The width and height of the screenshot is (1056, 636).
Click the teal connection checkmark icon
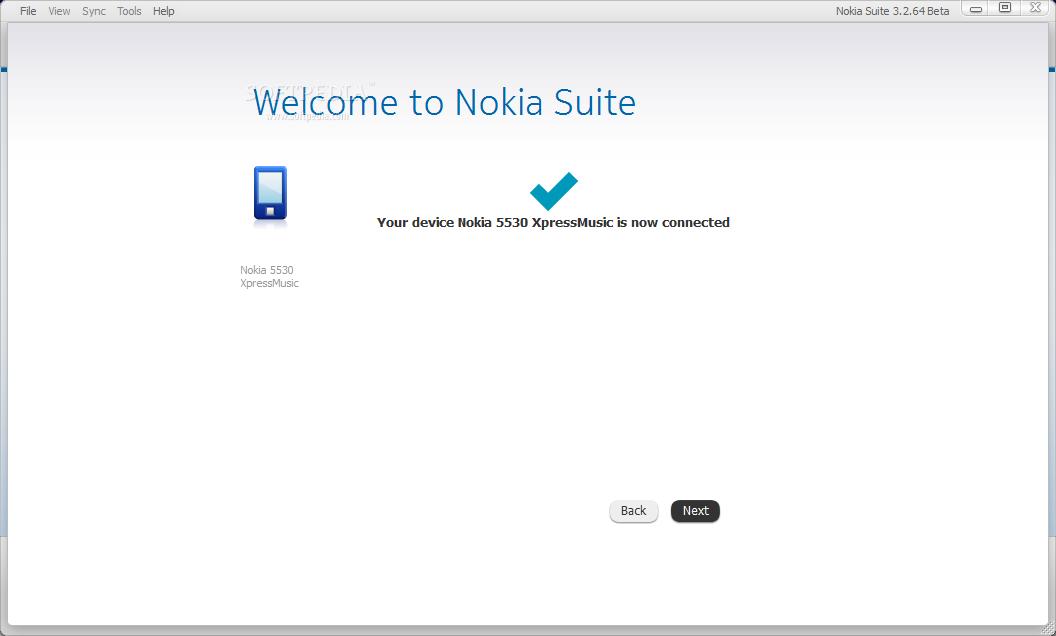553,191
